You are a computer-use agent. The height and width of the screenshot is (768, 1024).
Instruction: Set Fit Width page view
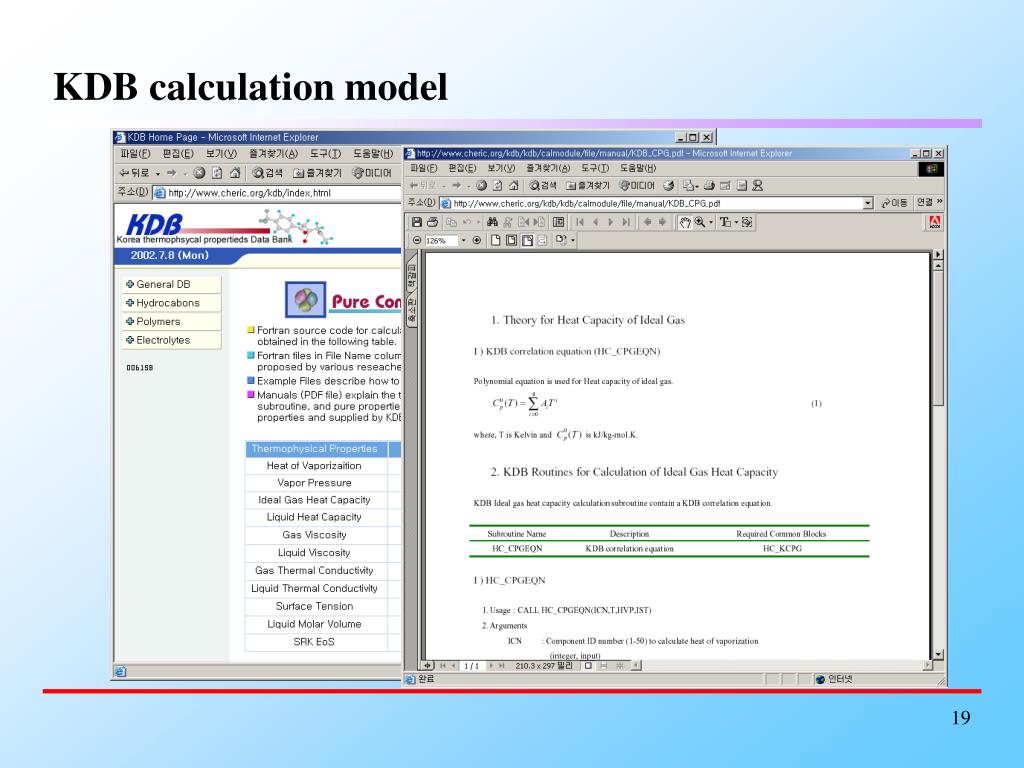[x=527, y=240]
